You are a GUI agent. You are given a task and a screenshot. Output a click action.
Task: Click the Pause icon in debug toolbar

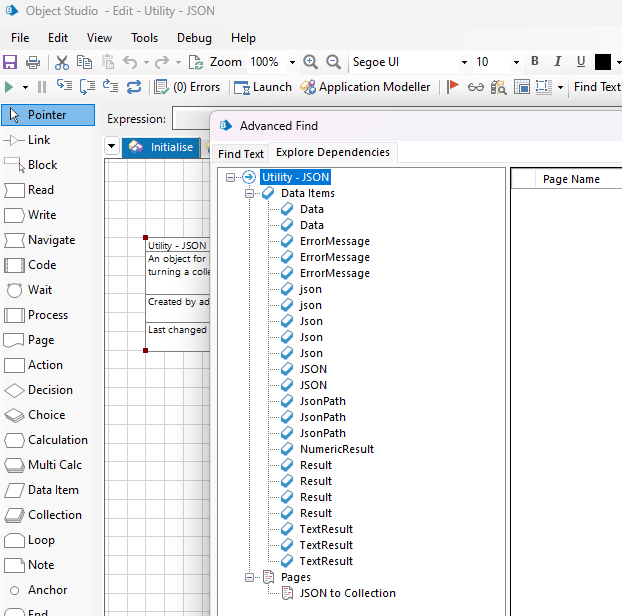click(42, 87)
